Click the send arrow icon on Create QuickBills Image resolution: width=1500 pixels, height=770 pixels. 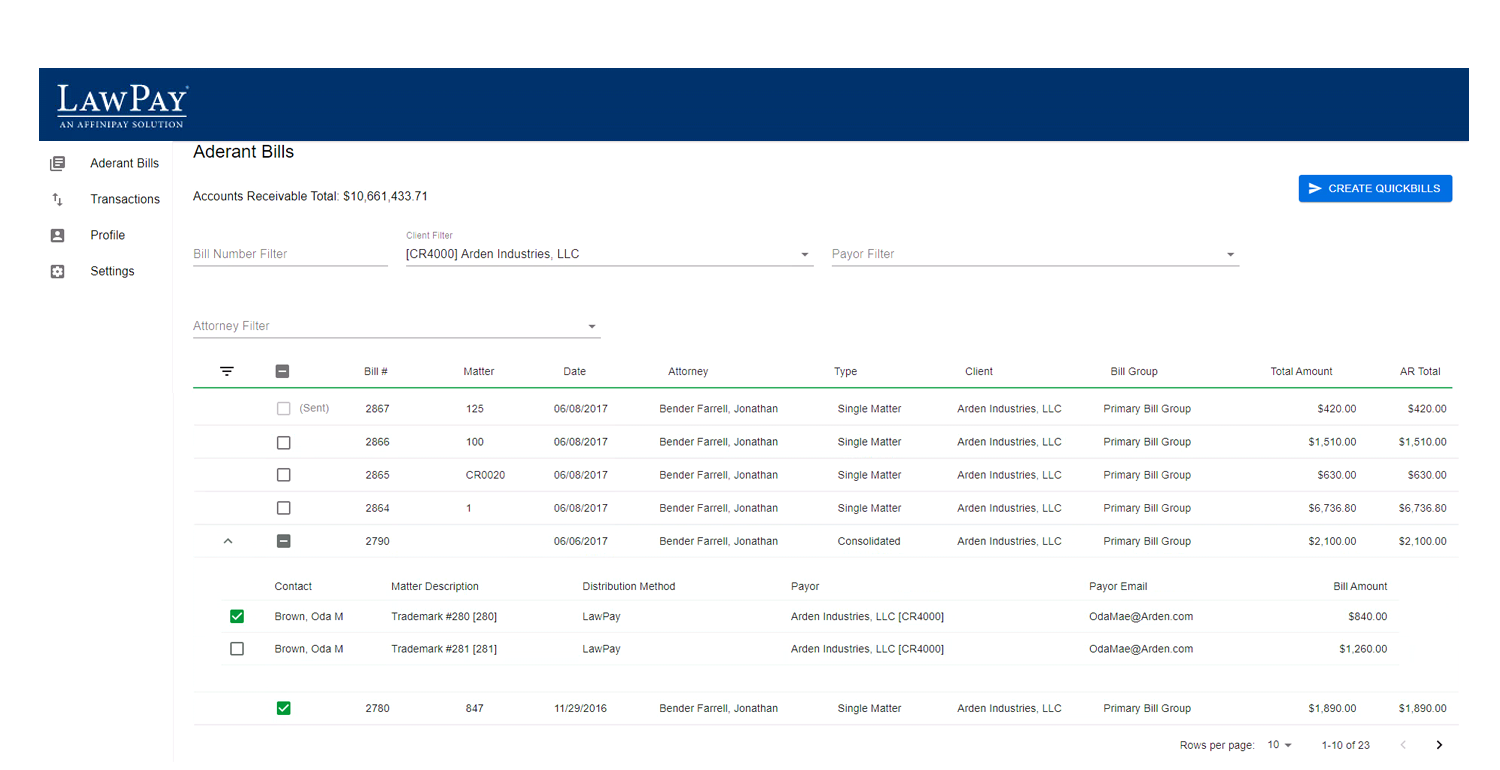point(1316,188)
